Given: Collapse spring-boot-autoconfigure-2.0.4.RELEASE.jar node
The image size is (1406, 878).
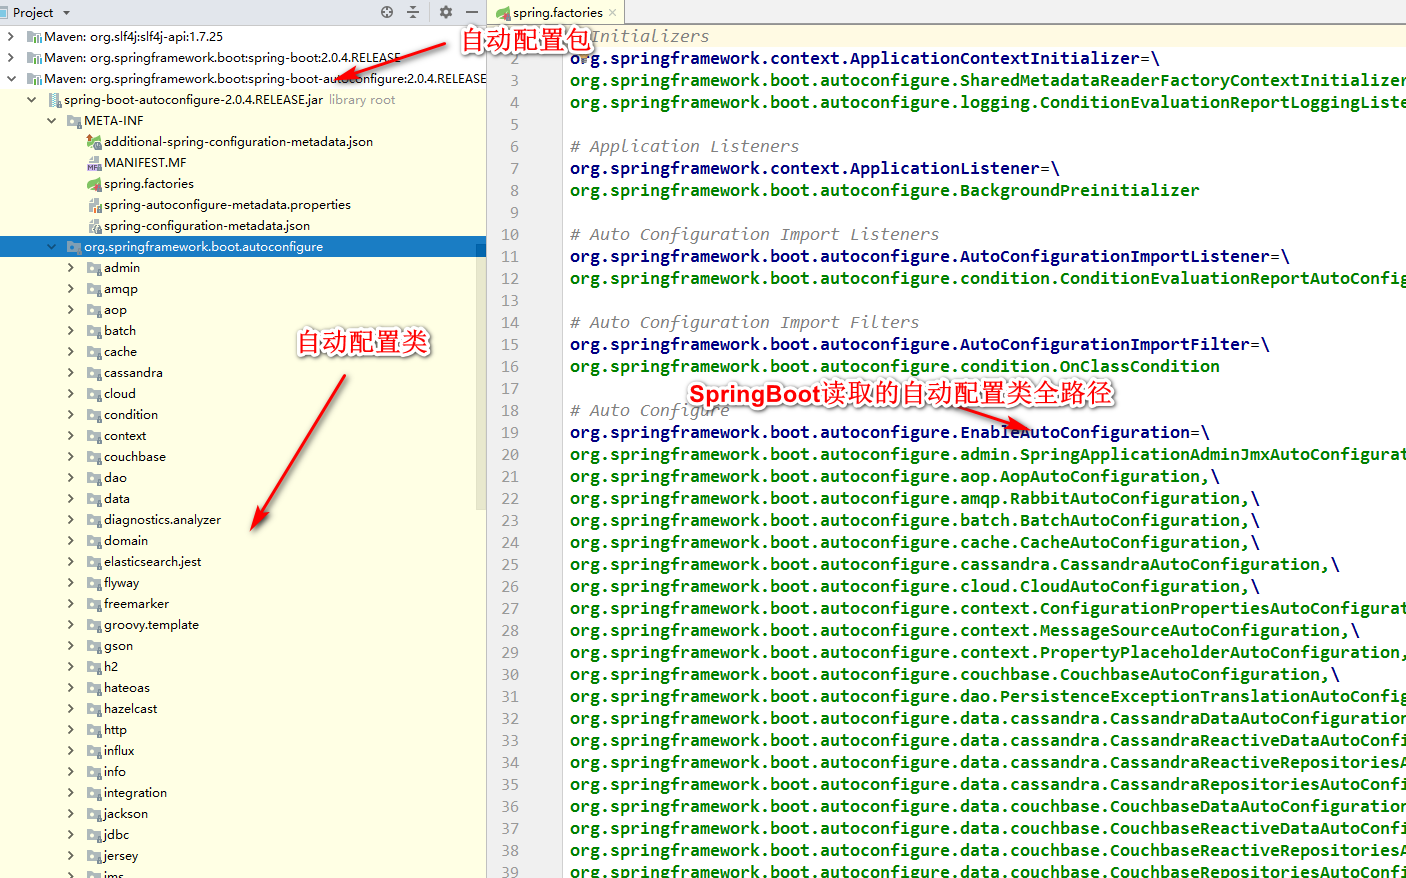Looking at the screenshot, I should [31, 99].
